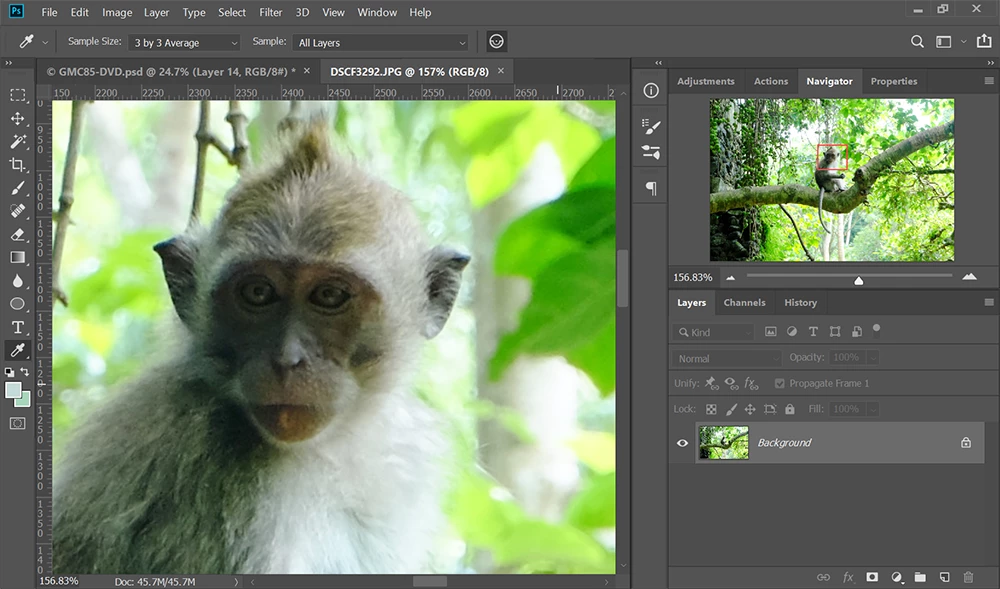Image resolution: width=1000 pixels, height=589 pixels.
Task: Select the Horizontal Type tool
Action: (x=18, y=327)
